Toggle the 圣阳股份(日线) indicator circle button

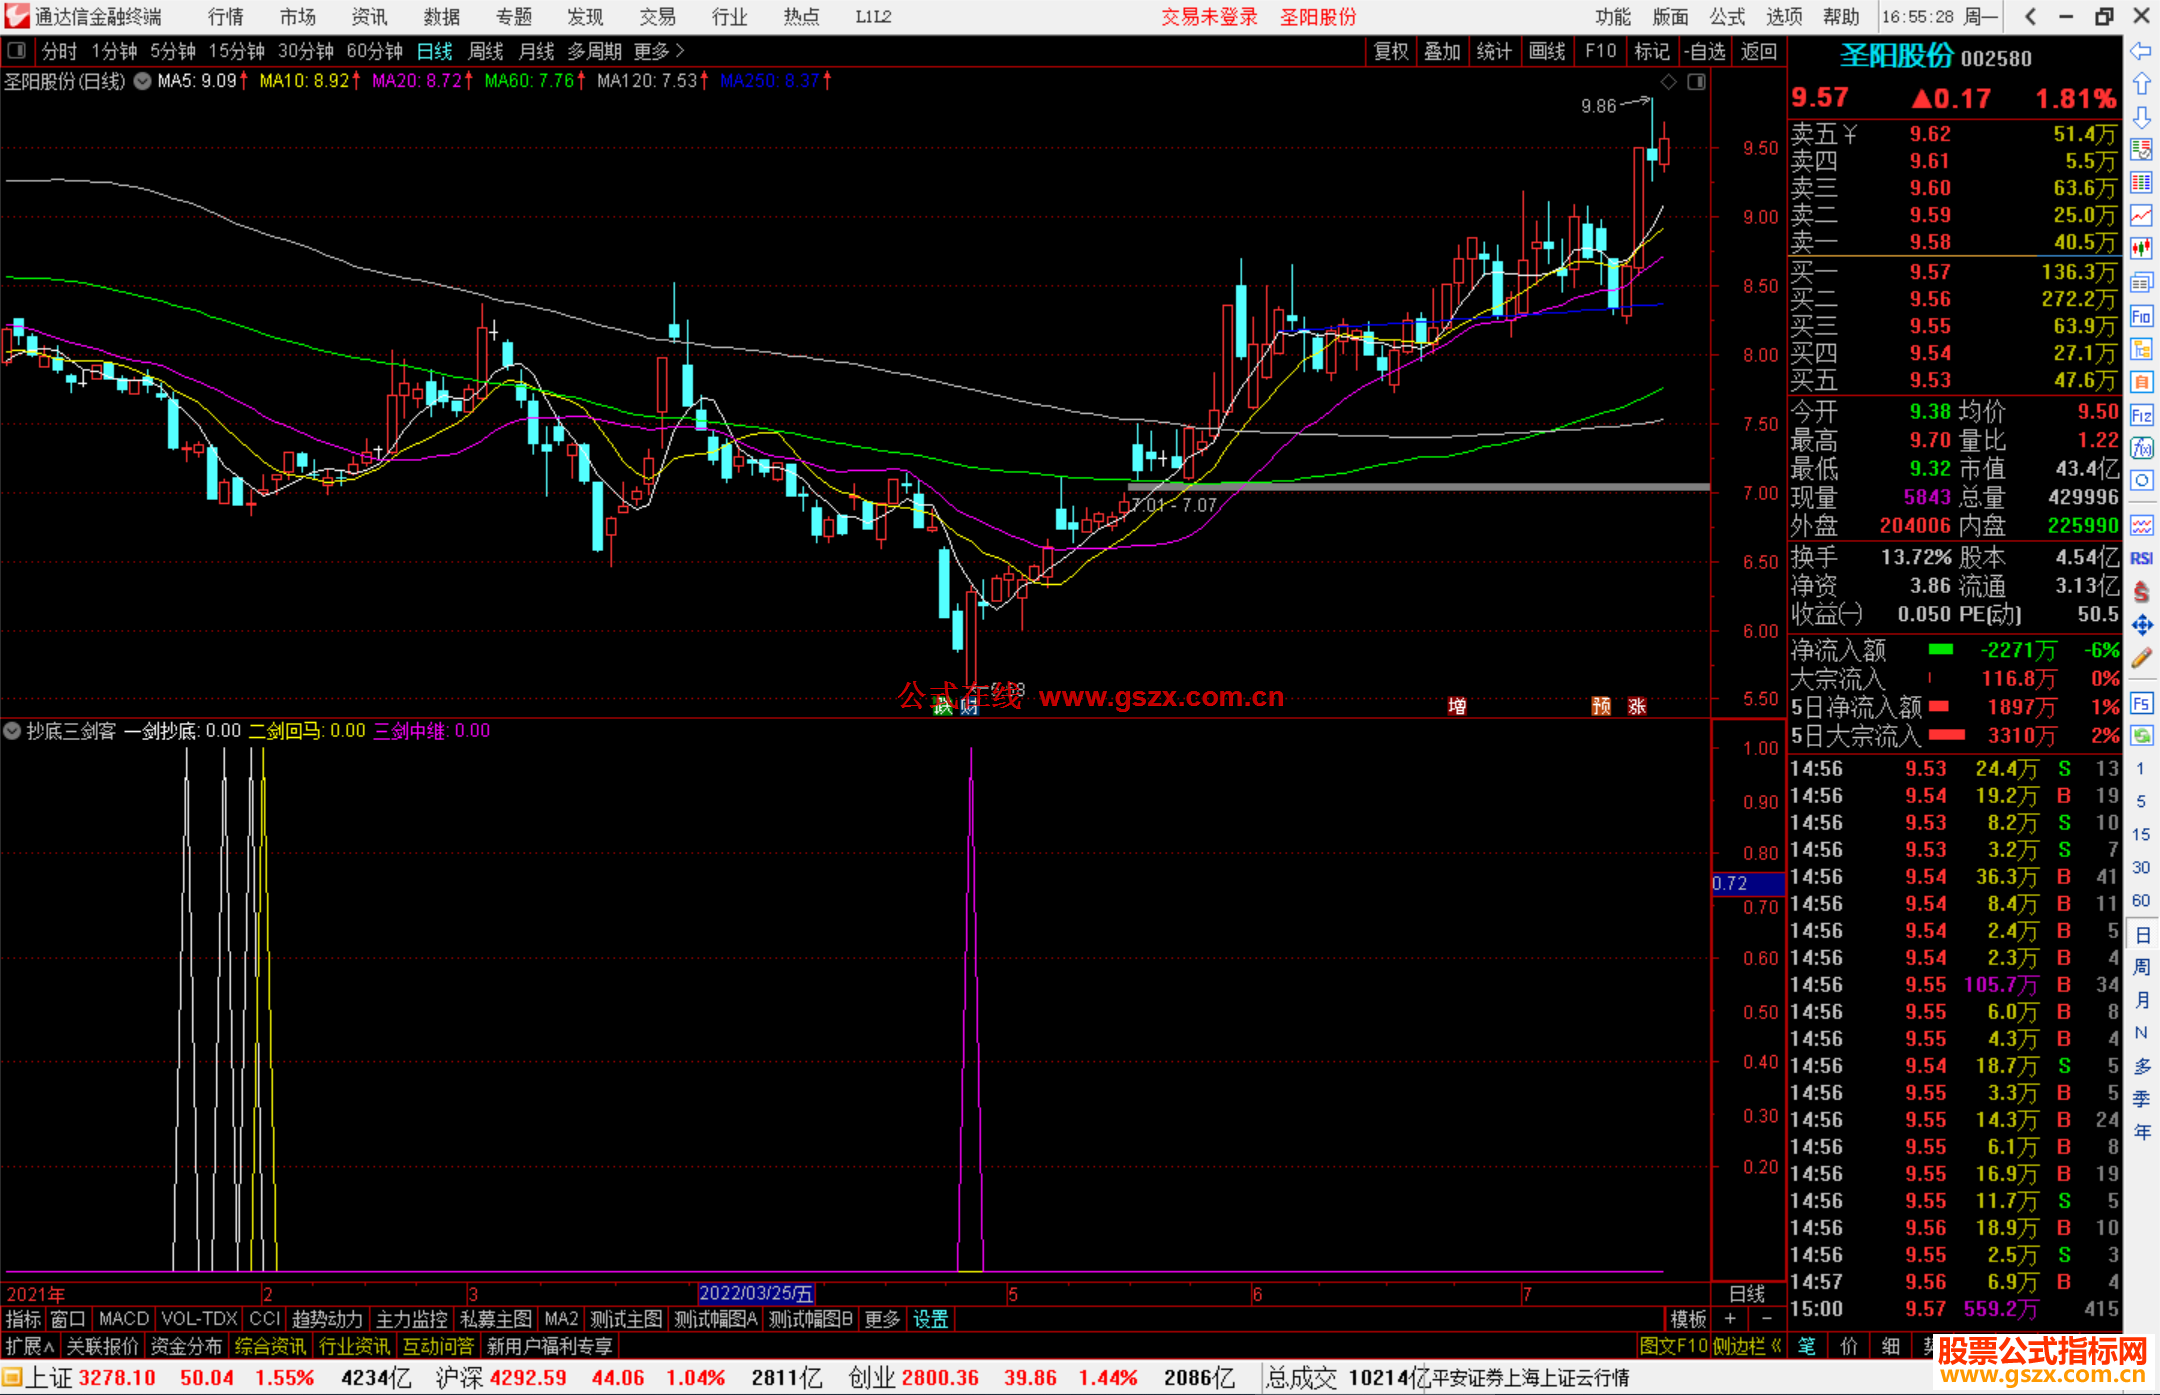(143, 81)
